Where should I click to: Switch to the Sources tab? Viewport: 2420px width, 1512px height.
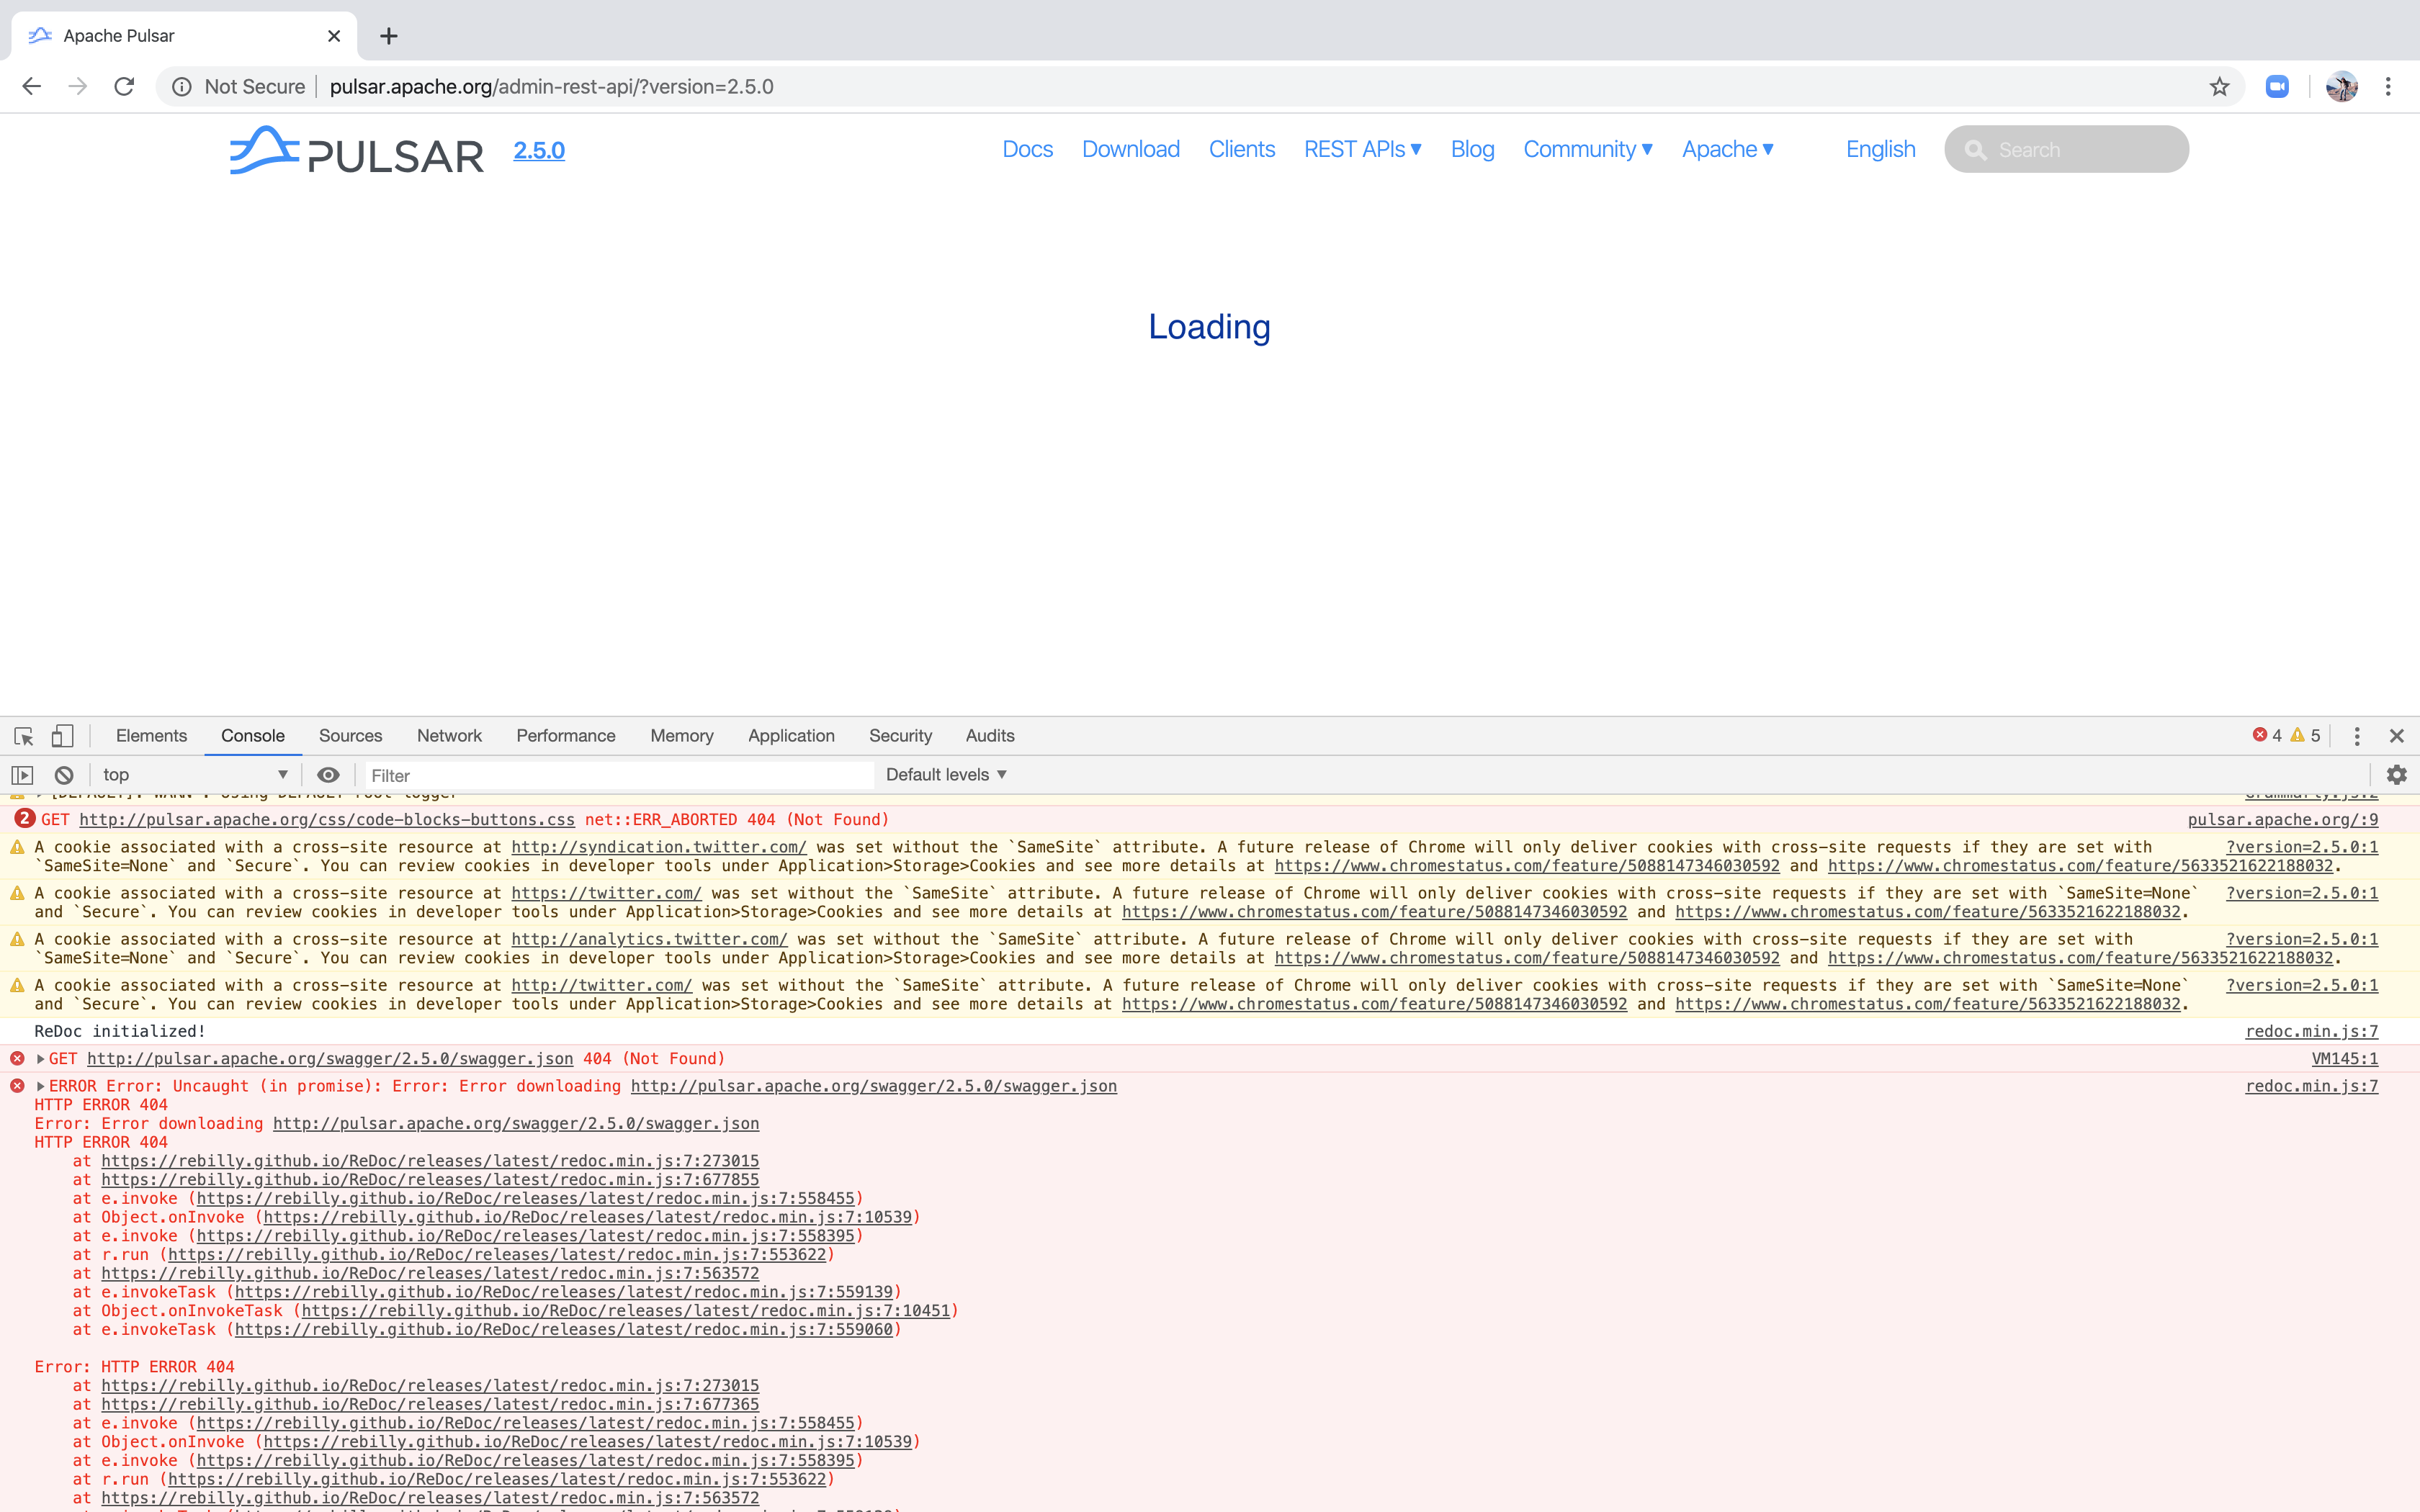point(350,736)
